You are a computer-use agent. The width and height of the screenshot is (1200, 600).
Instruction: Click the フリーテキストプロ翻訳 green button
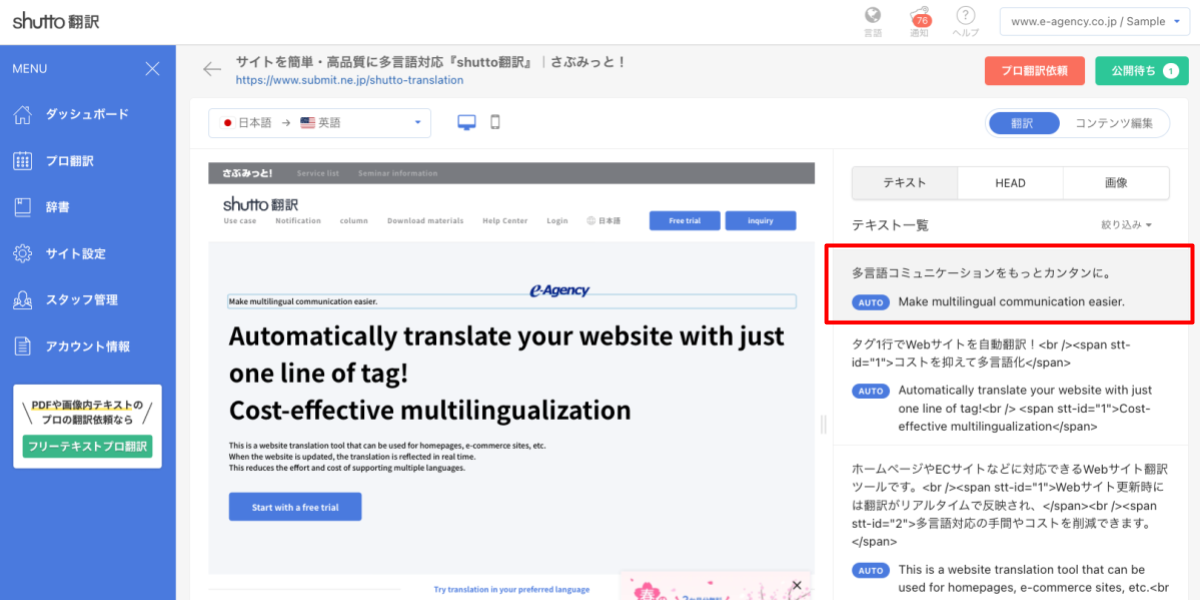tap(87, 446)
